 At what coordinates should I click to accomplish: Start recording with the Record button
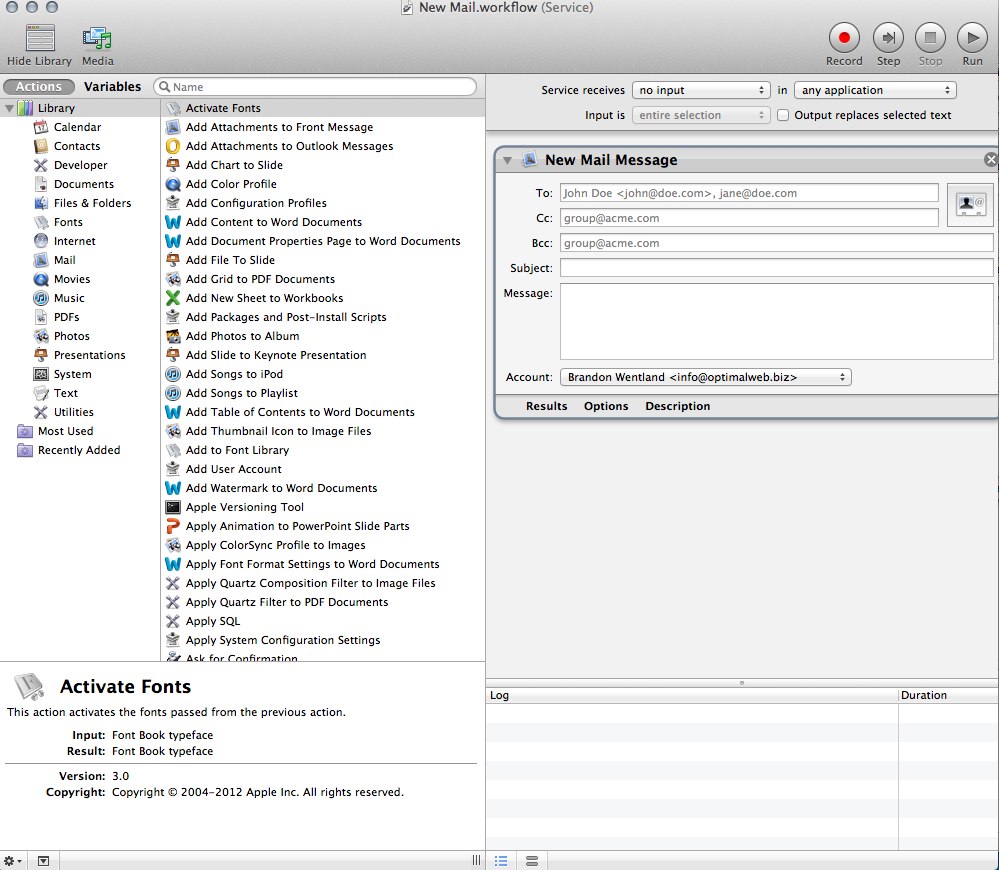click(844, 38)
